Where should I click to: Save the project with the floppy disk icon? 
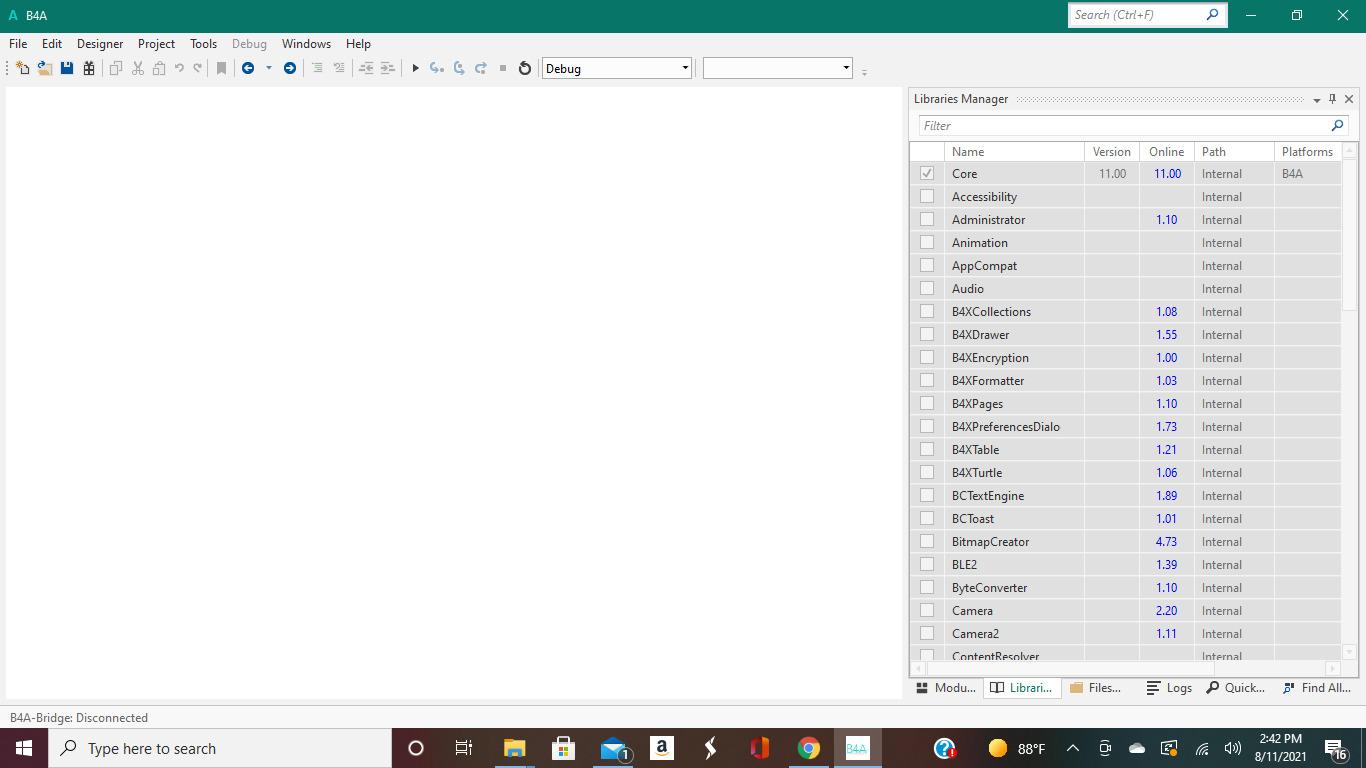pos(67,68)
